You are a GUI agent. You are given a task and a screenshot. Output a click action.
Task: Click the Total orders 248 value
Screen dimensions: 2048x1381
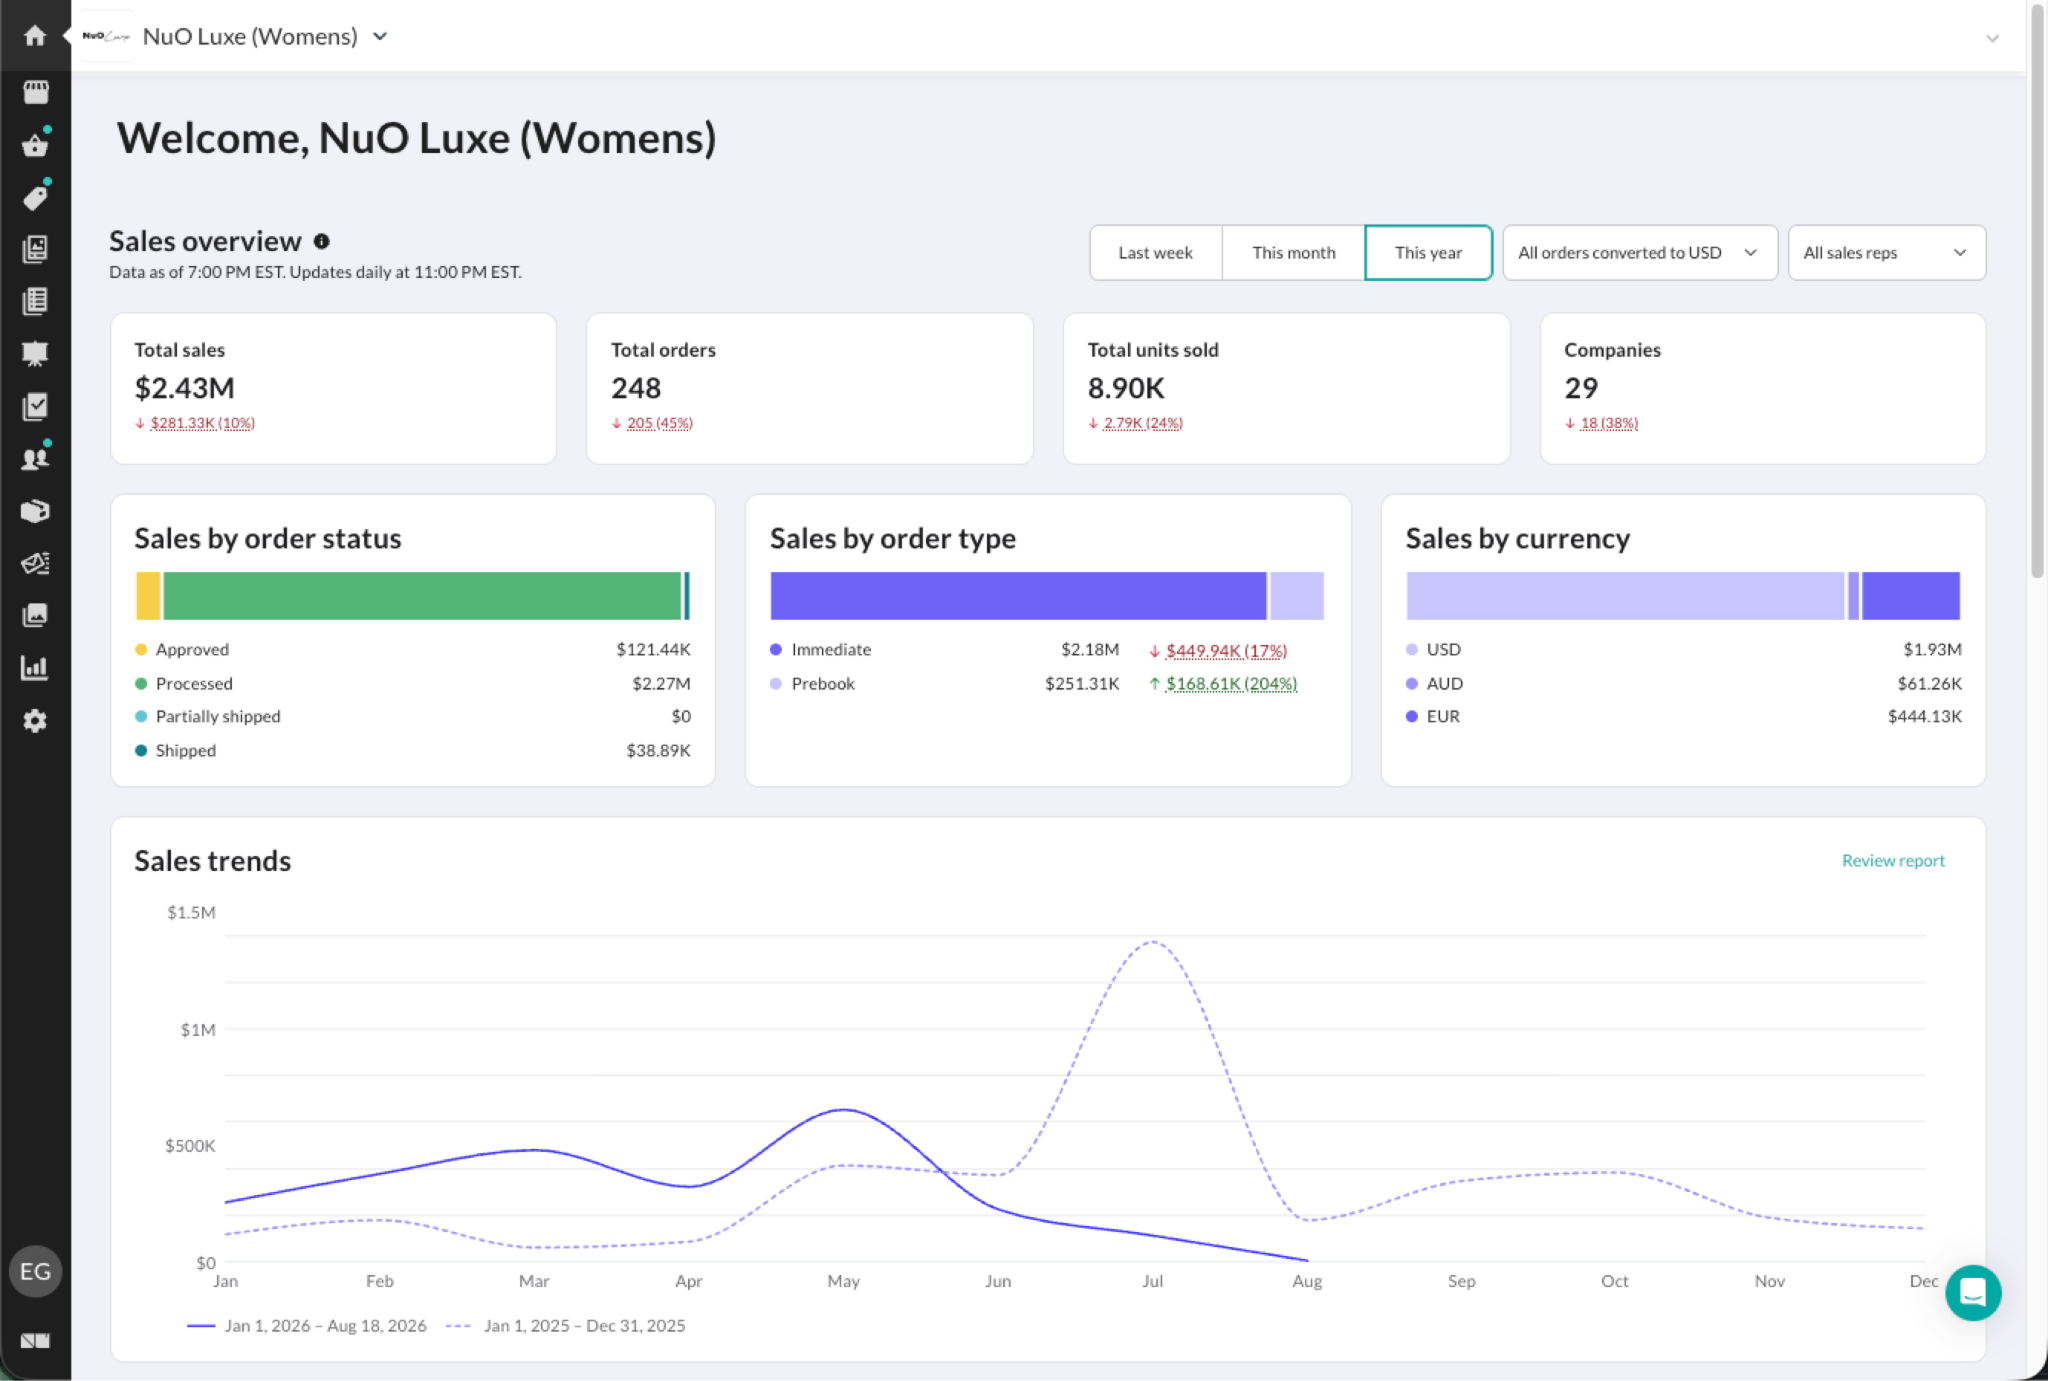636,388
